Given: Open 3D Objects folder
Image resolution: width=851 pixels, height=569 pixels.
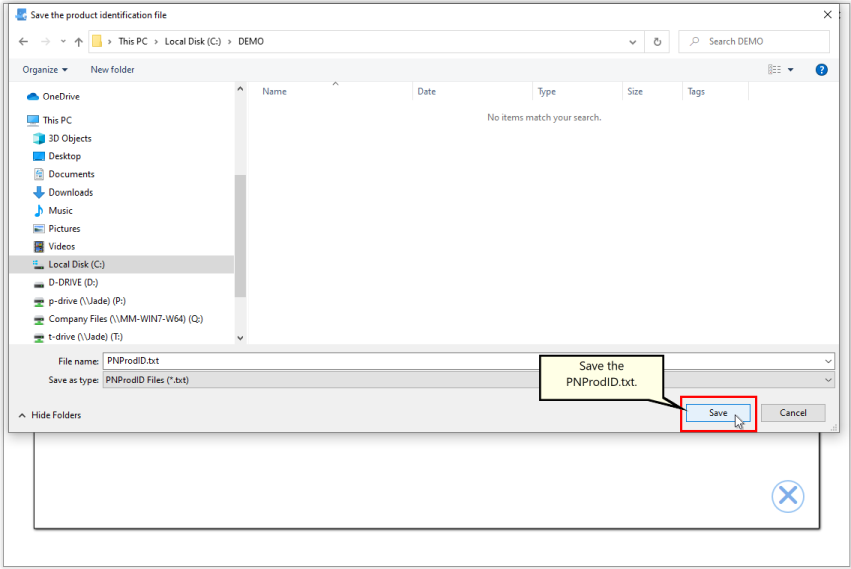Looking at the screenshot, I should coord(62,138).
